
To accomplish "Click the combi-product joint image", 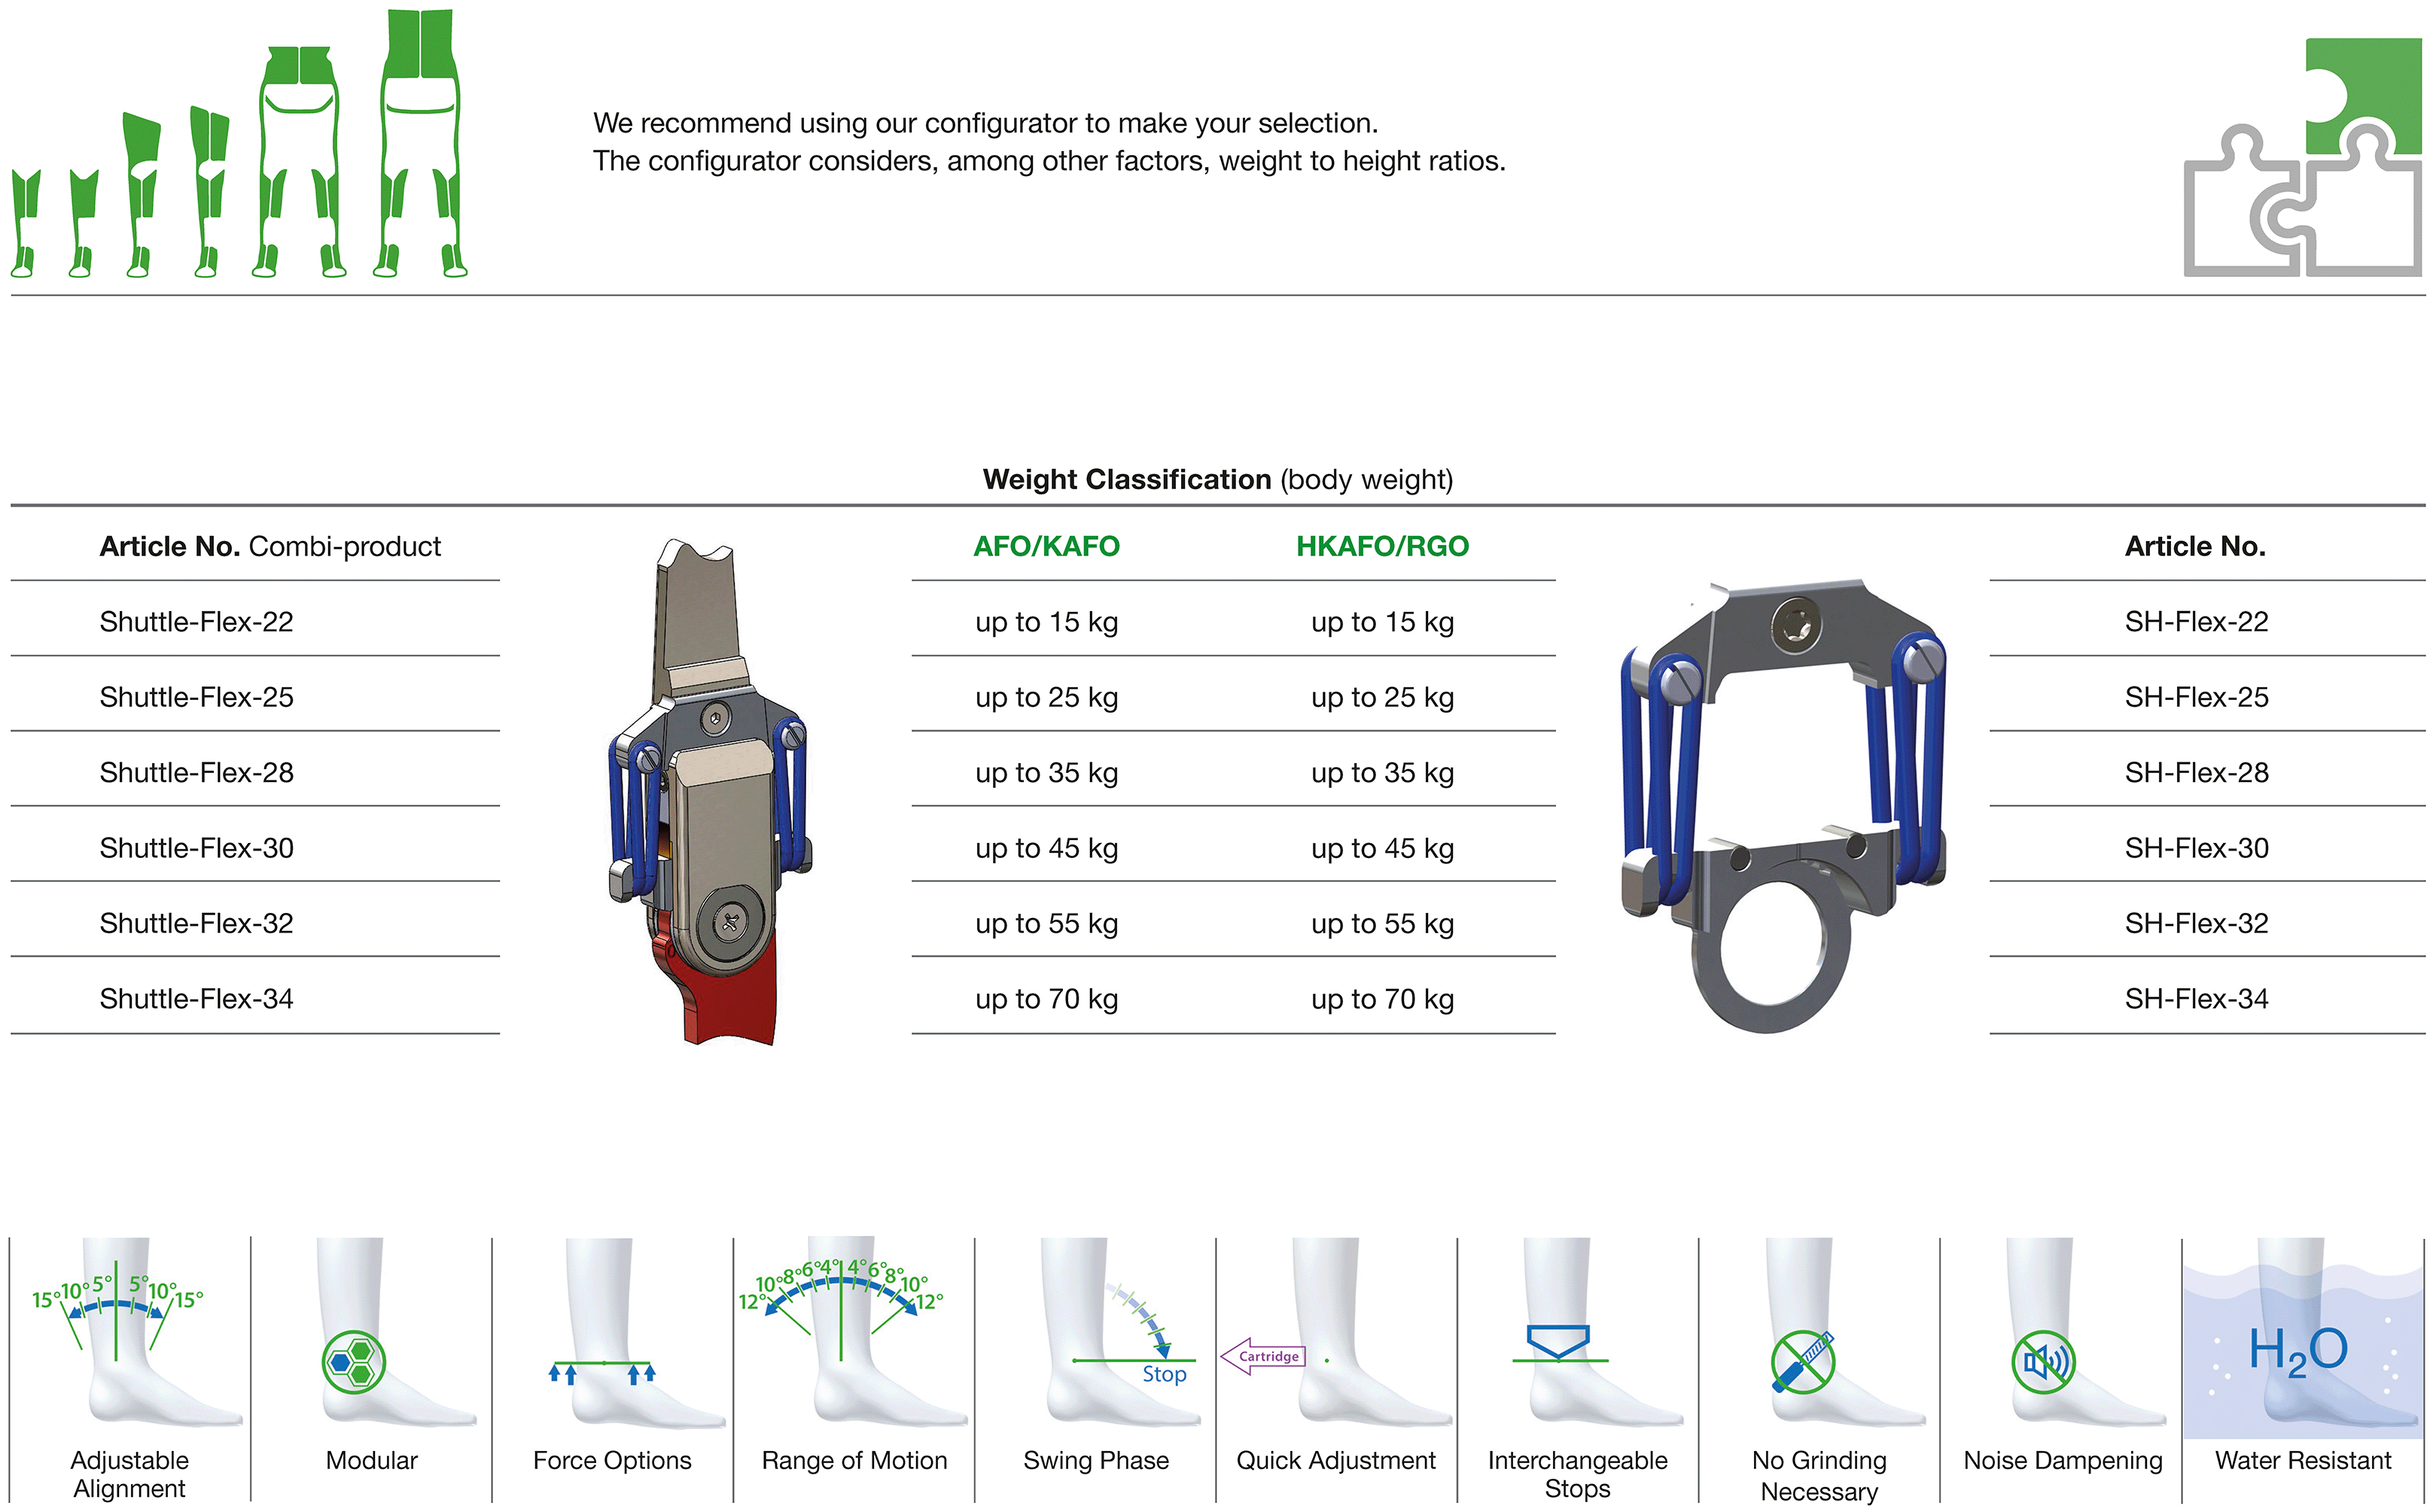I will (x=710, y=792).
